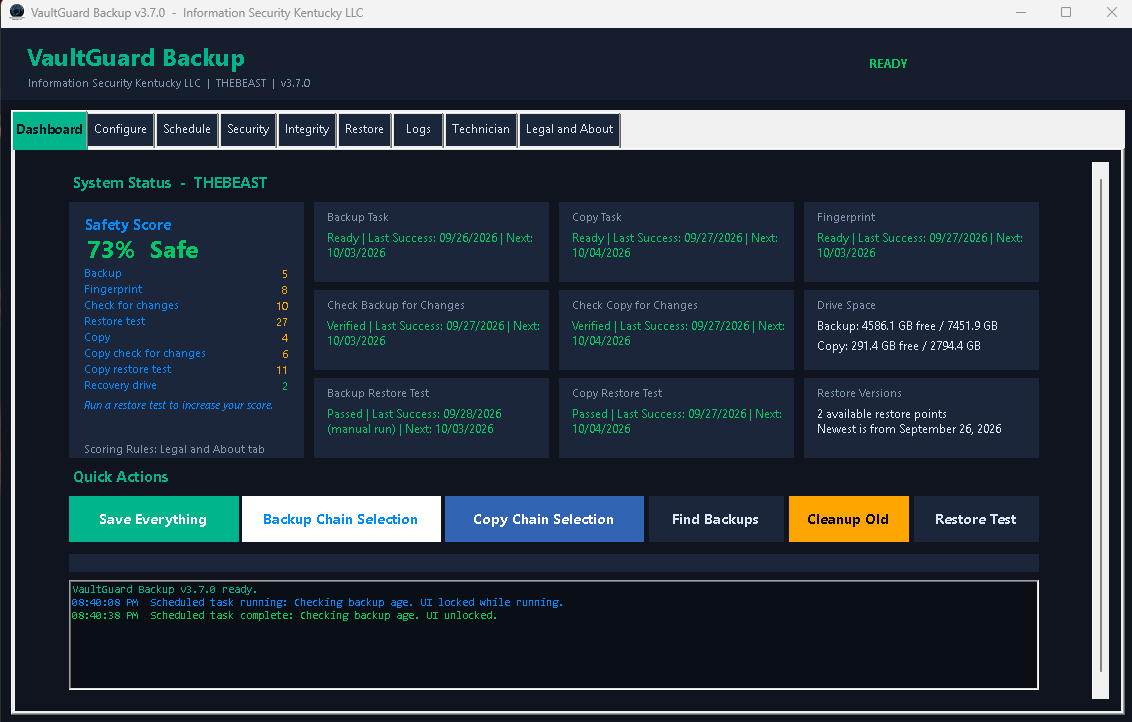The width and height of the screenshot is (1132, 722).
Task: Click the VaultGuard Backup header title
Action: click(x=136, y=58)
